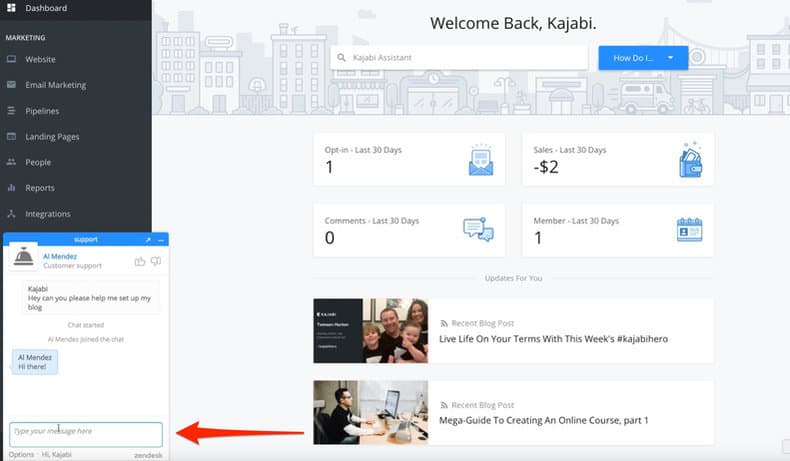Rate the chat with thumbs down

[156, 261]
